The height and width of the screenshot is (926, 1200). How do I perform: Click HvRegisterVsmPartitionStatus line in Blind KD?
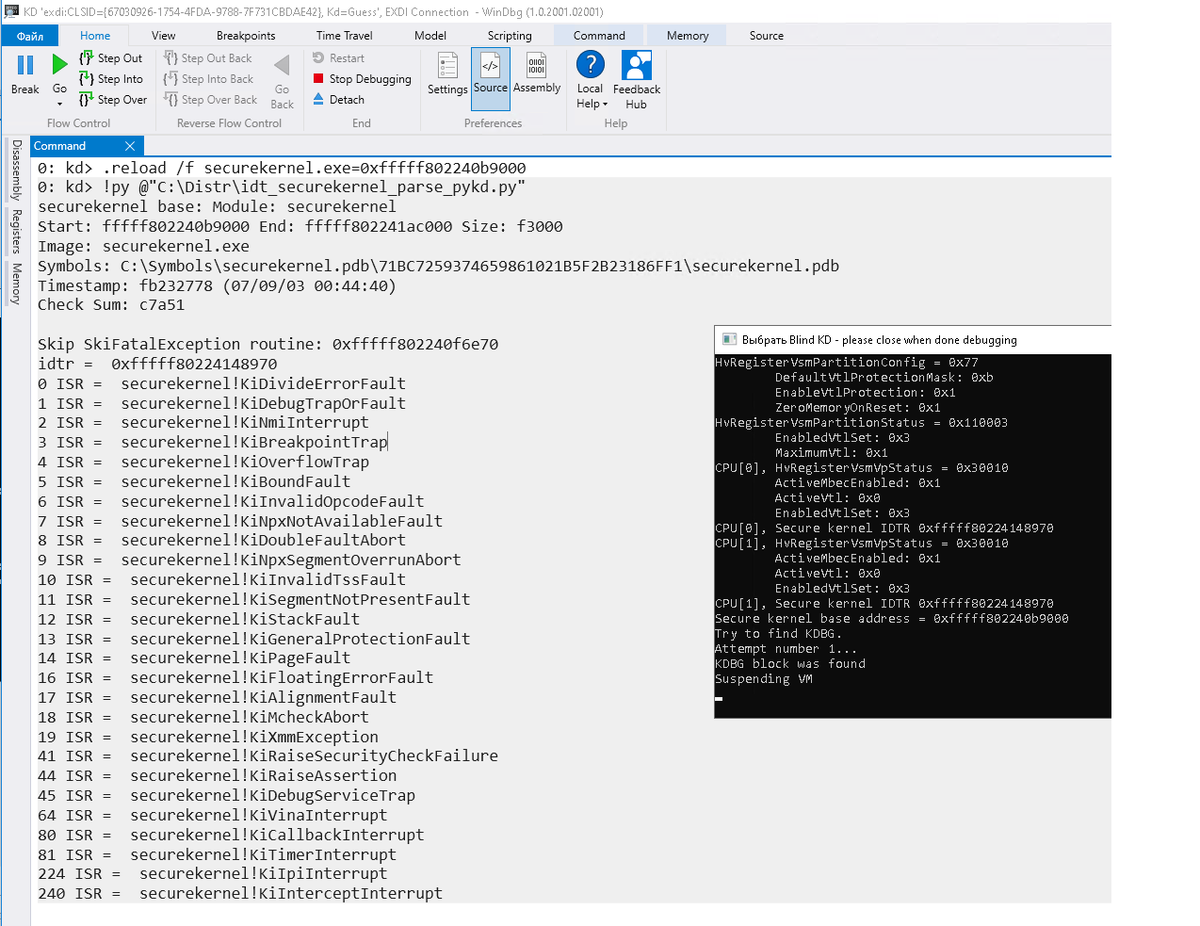pos(861,422)
